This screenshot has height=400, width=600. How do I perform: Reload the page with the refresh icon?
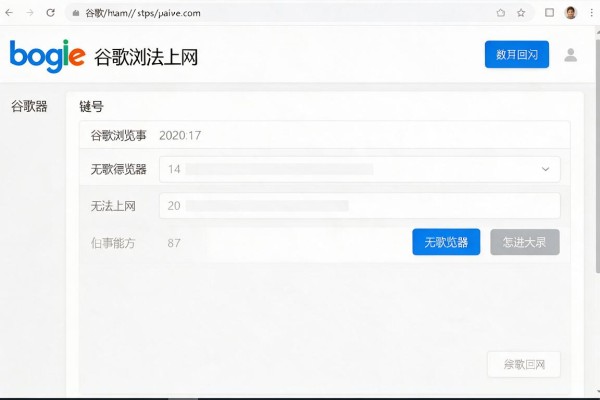click(51, 13)
